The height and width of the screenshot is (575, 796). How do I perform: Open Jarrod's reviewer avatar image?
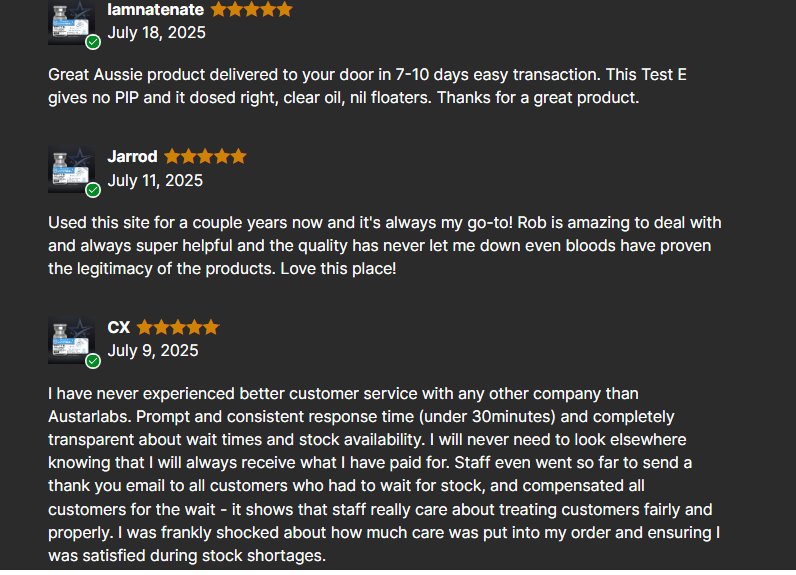70,168
